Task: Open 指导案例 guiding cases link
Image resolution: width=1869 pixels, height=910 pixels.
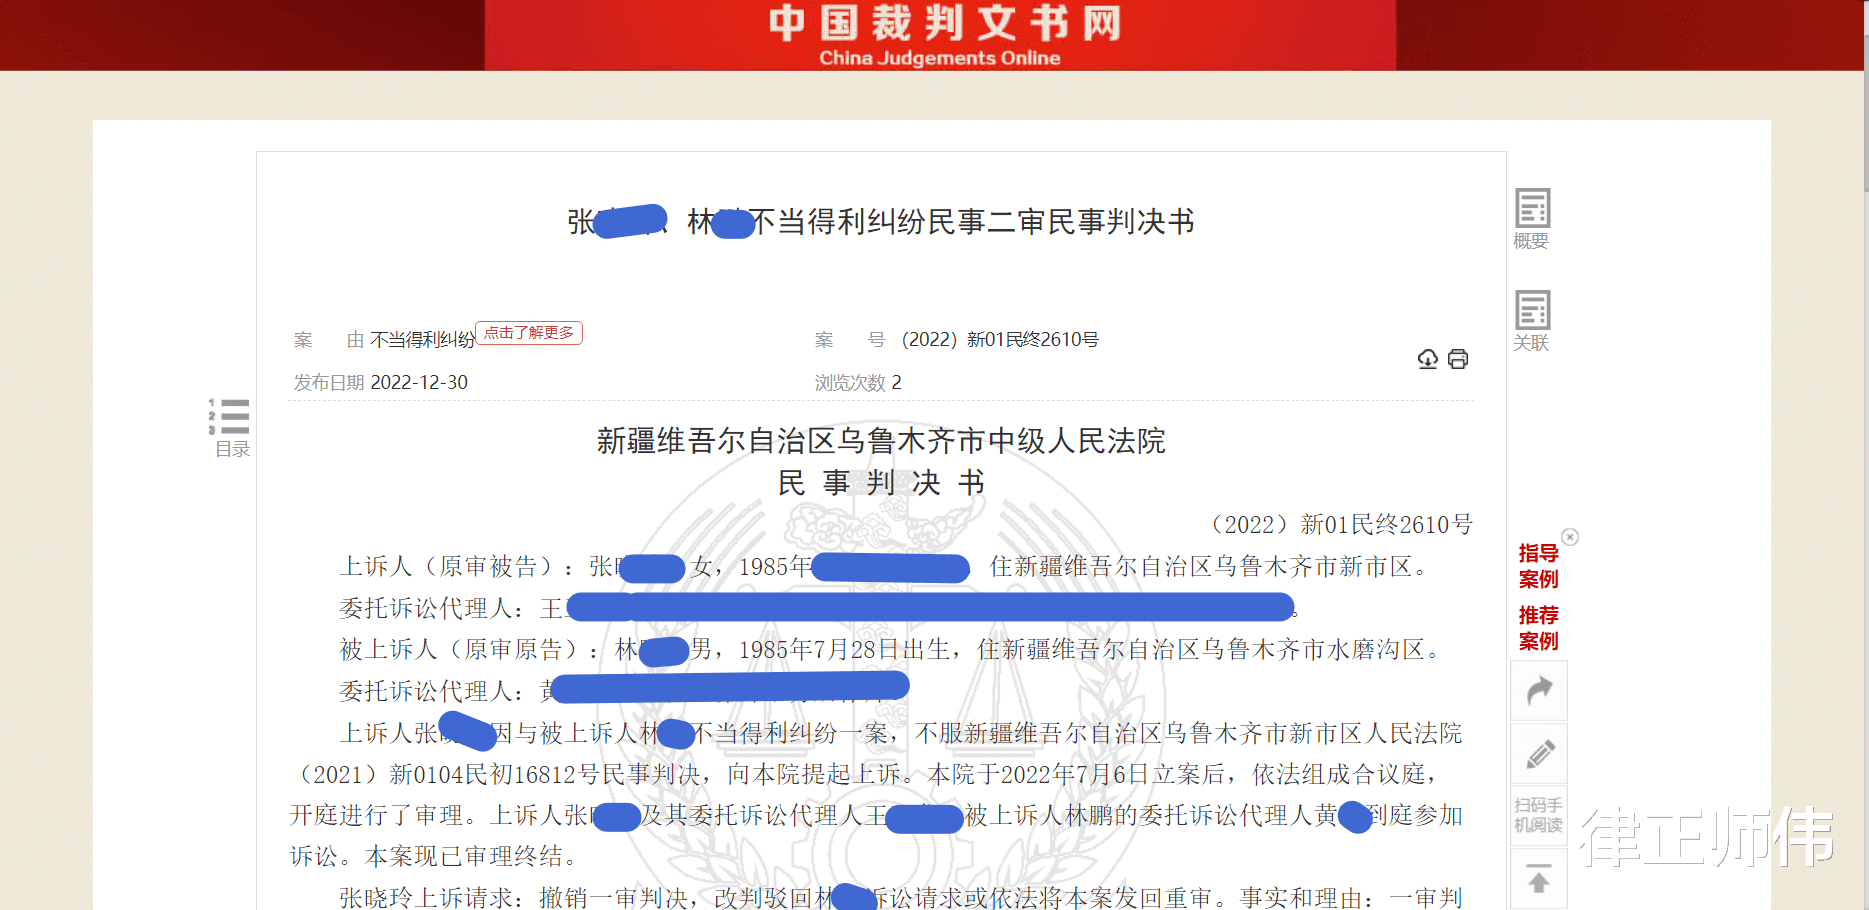Action: pos(1538,566)
